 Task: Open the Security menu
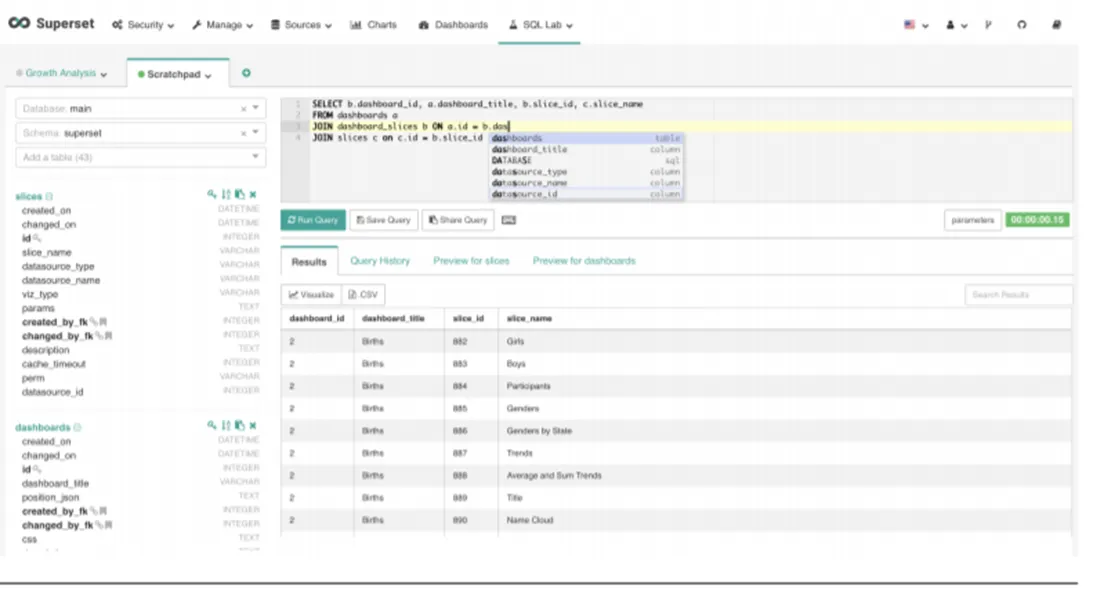(143, 25)
